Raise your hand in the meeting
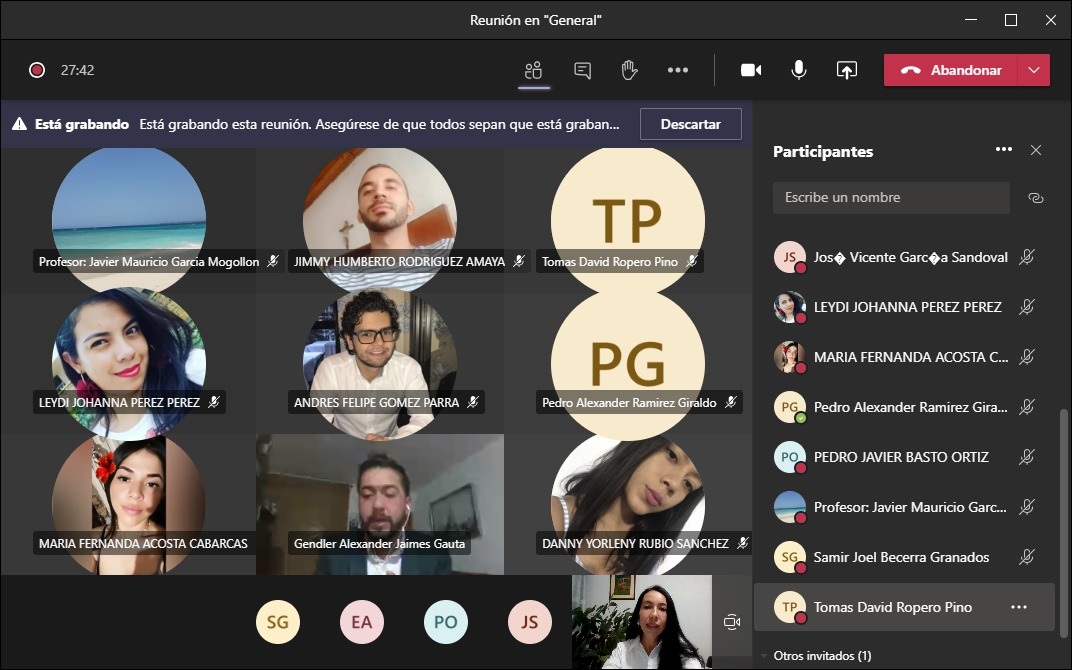Screen dimensions: 1072x670 [629, 70]
